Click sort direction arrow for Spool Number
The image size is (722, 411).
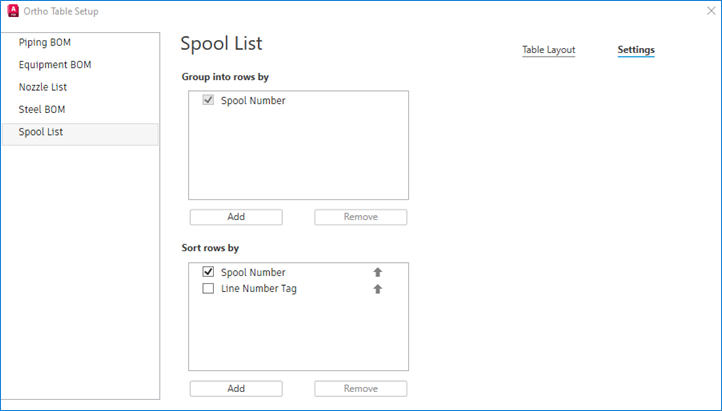(x=378, y=272)
